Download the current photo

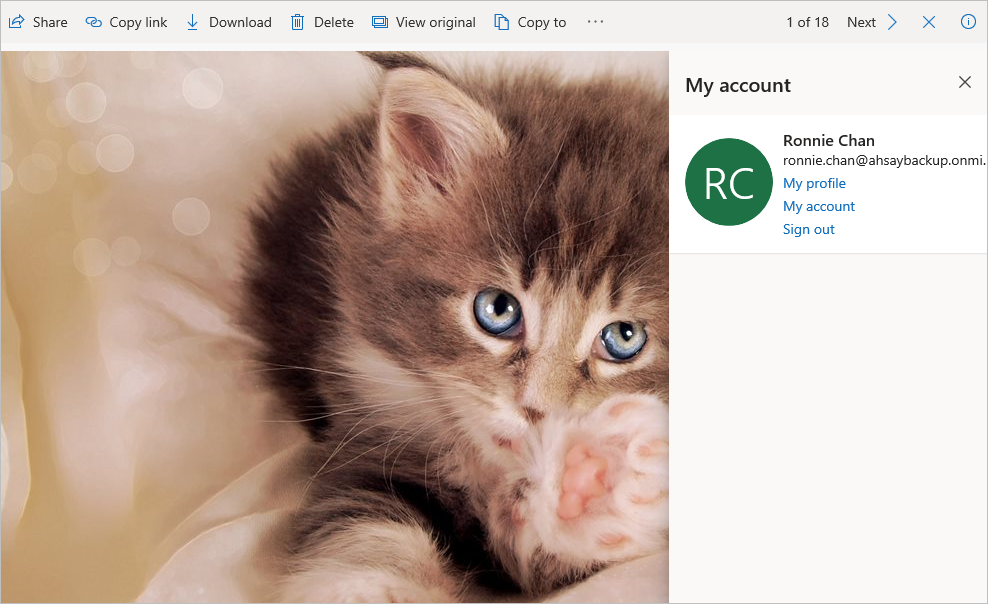pyautogui.click(x=229, y=22)
